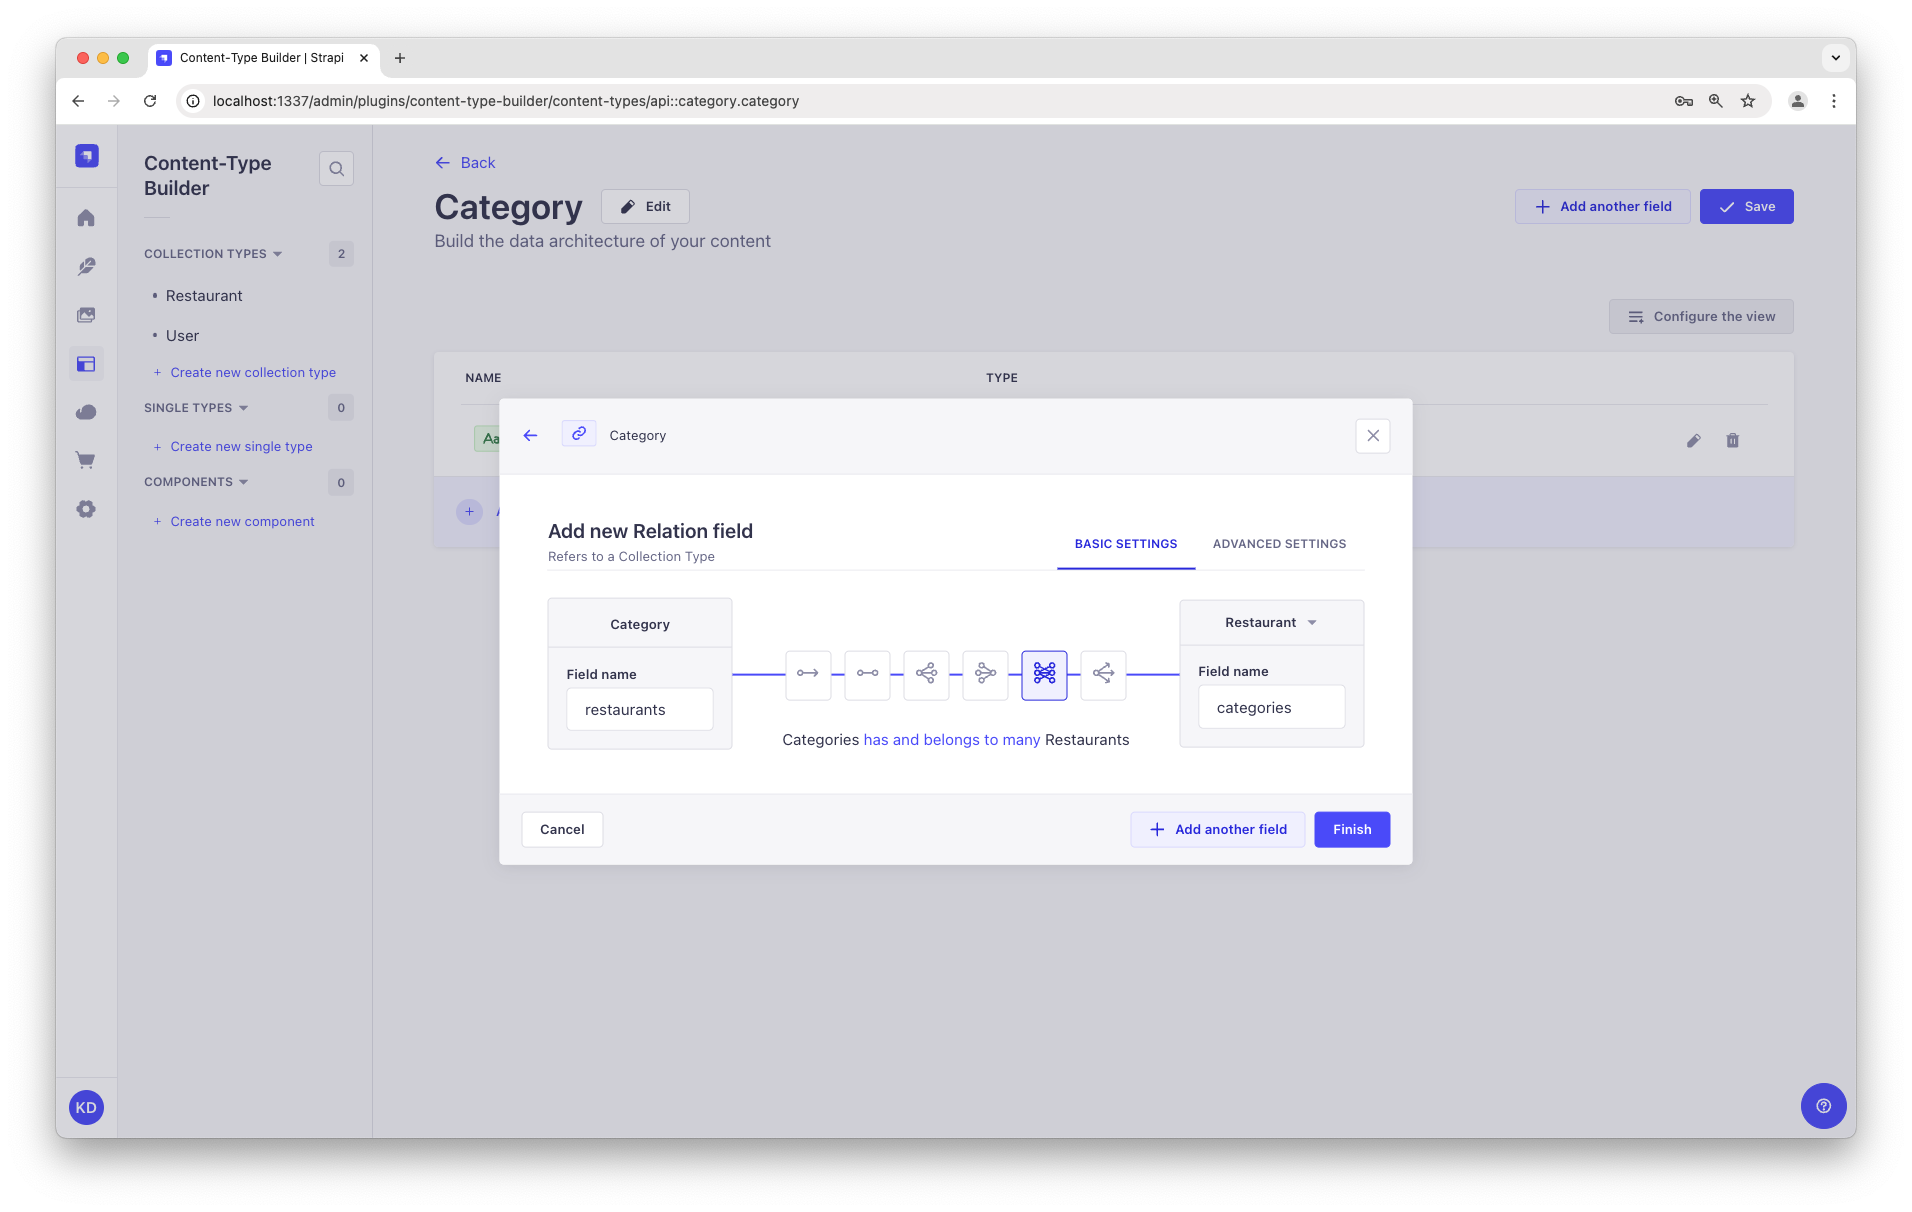Select the one-to-many relation icon

coord(926,675)
